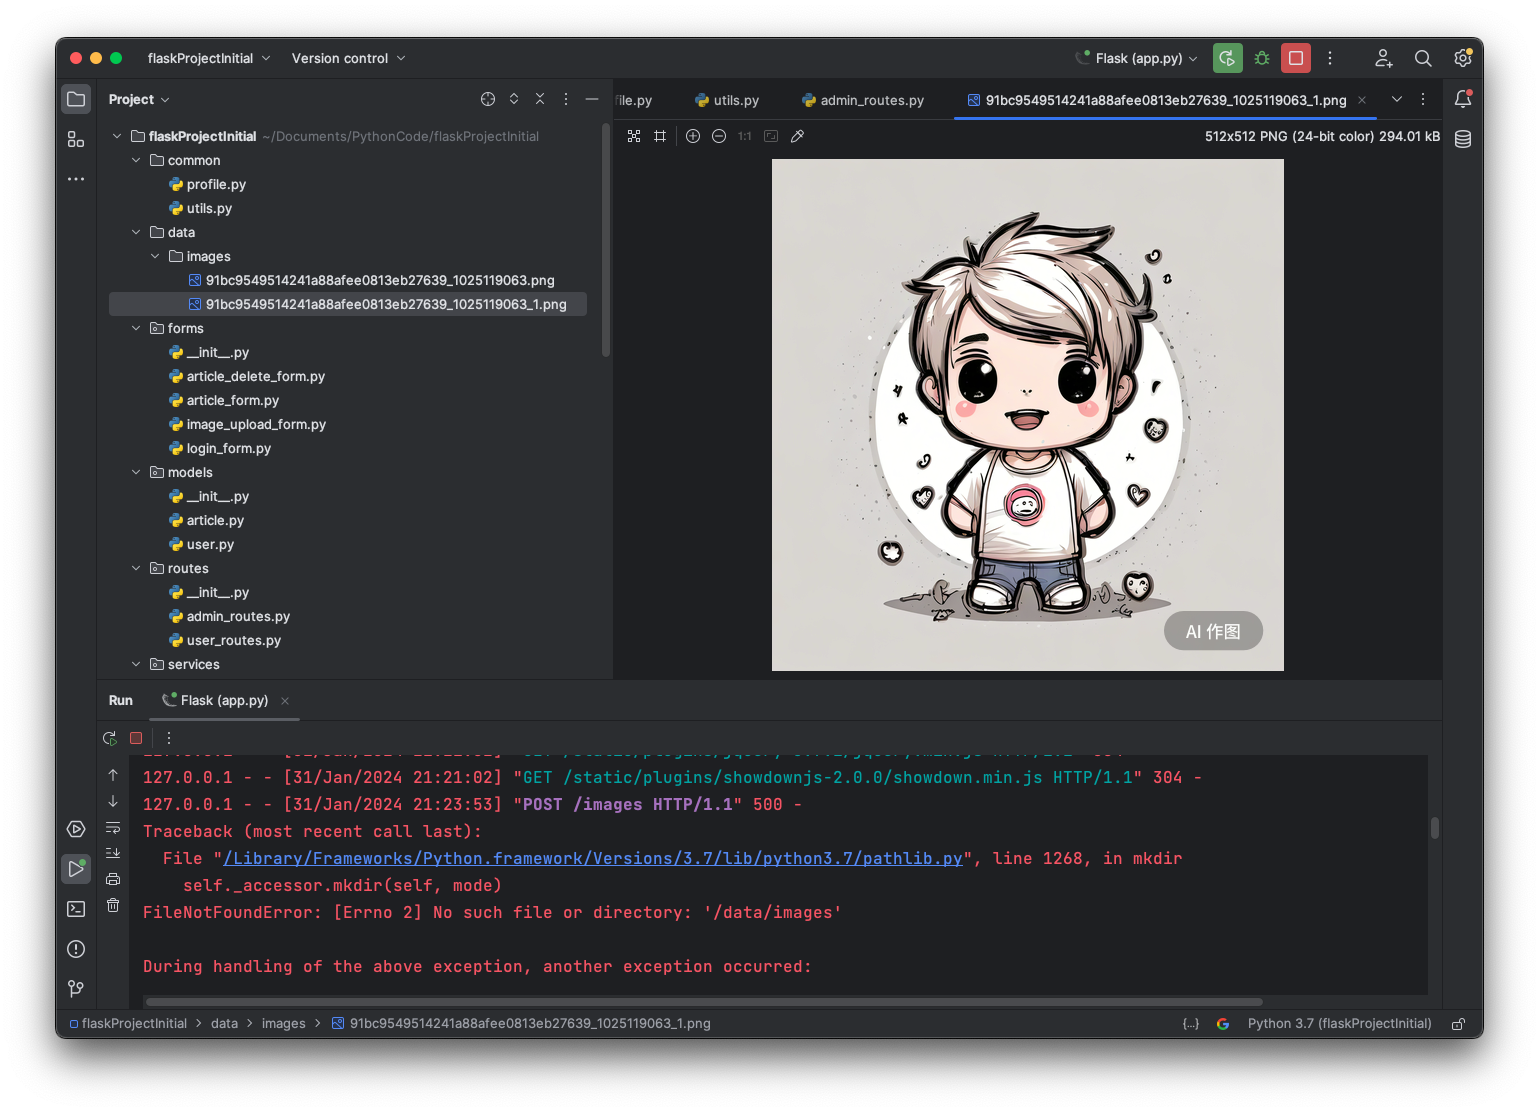The image size is (1539, 1112).
Task: Toggle grid display in image viewer
Action: pos(660,136)
